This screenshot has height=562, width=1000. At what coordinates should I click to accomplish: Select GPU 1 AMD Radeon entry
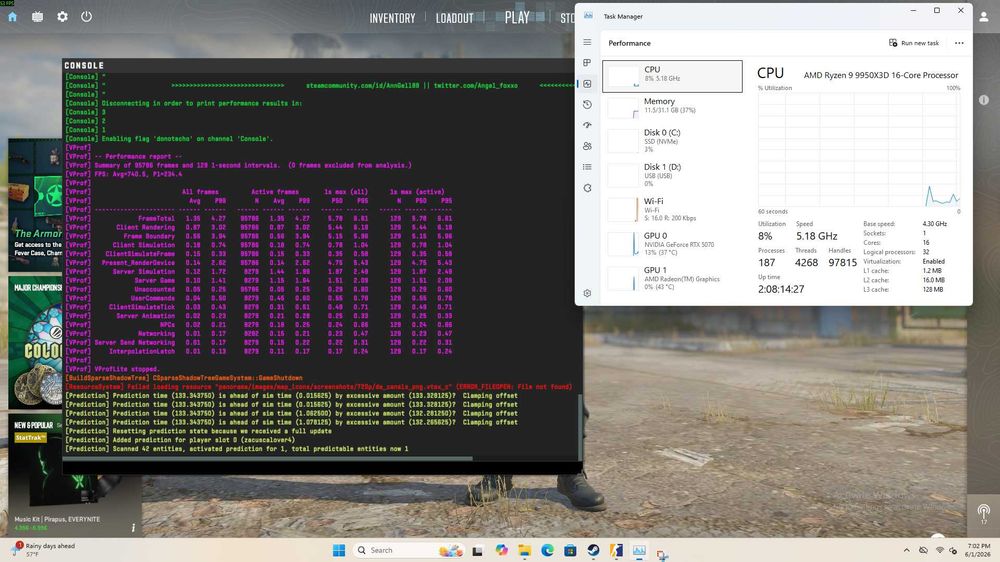point(672,278)
